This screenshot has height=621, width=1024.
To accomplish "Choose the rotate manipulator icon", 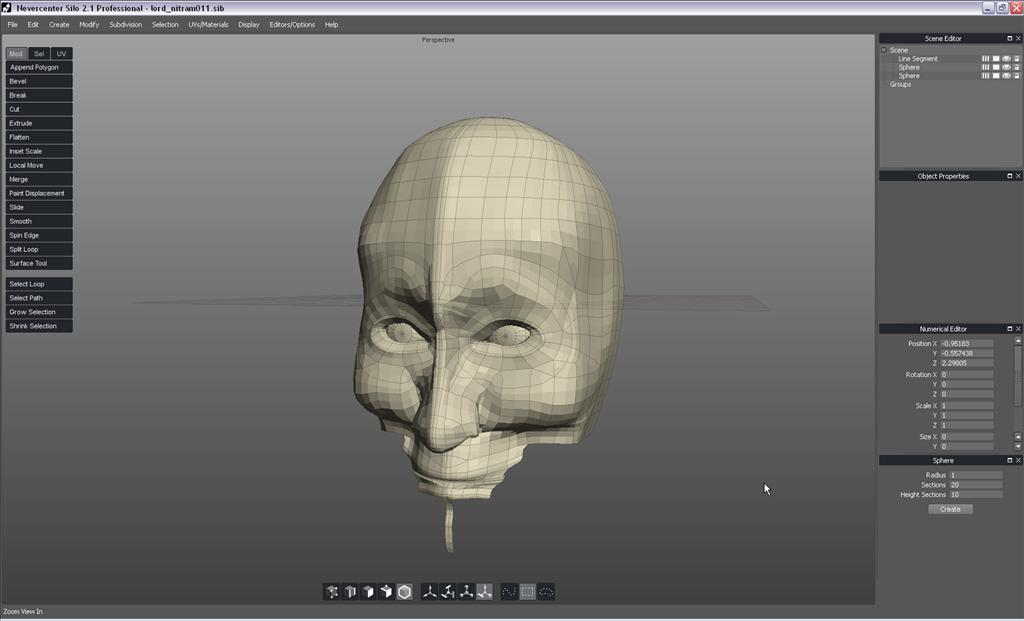I will (448, 592).
